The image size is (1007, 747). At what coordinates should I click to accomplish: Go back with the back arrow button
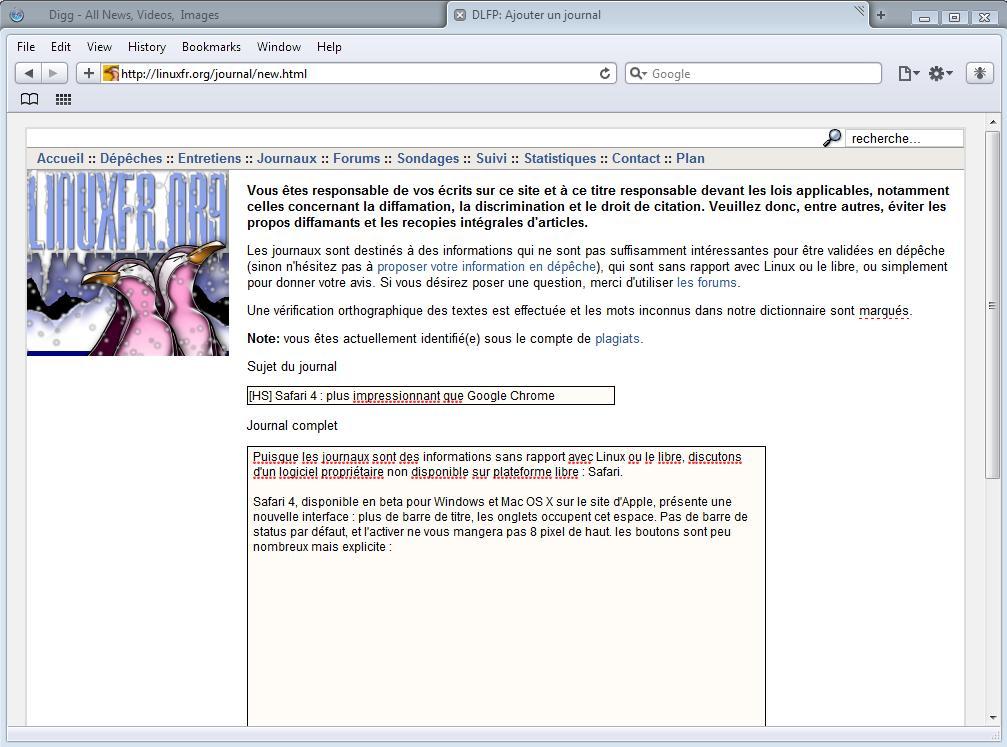click(x=28, y=73)
